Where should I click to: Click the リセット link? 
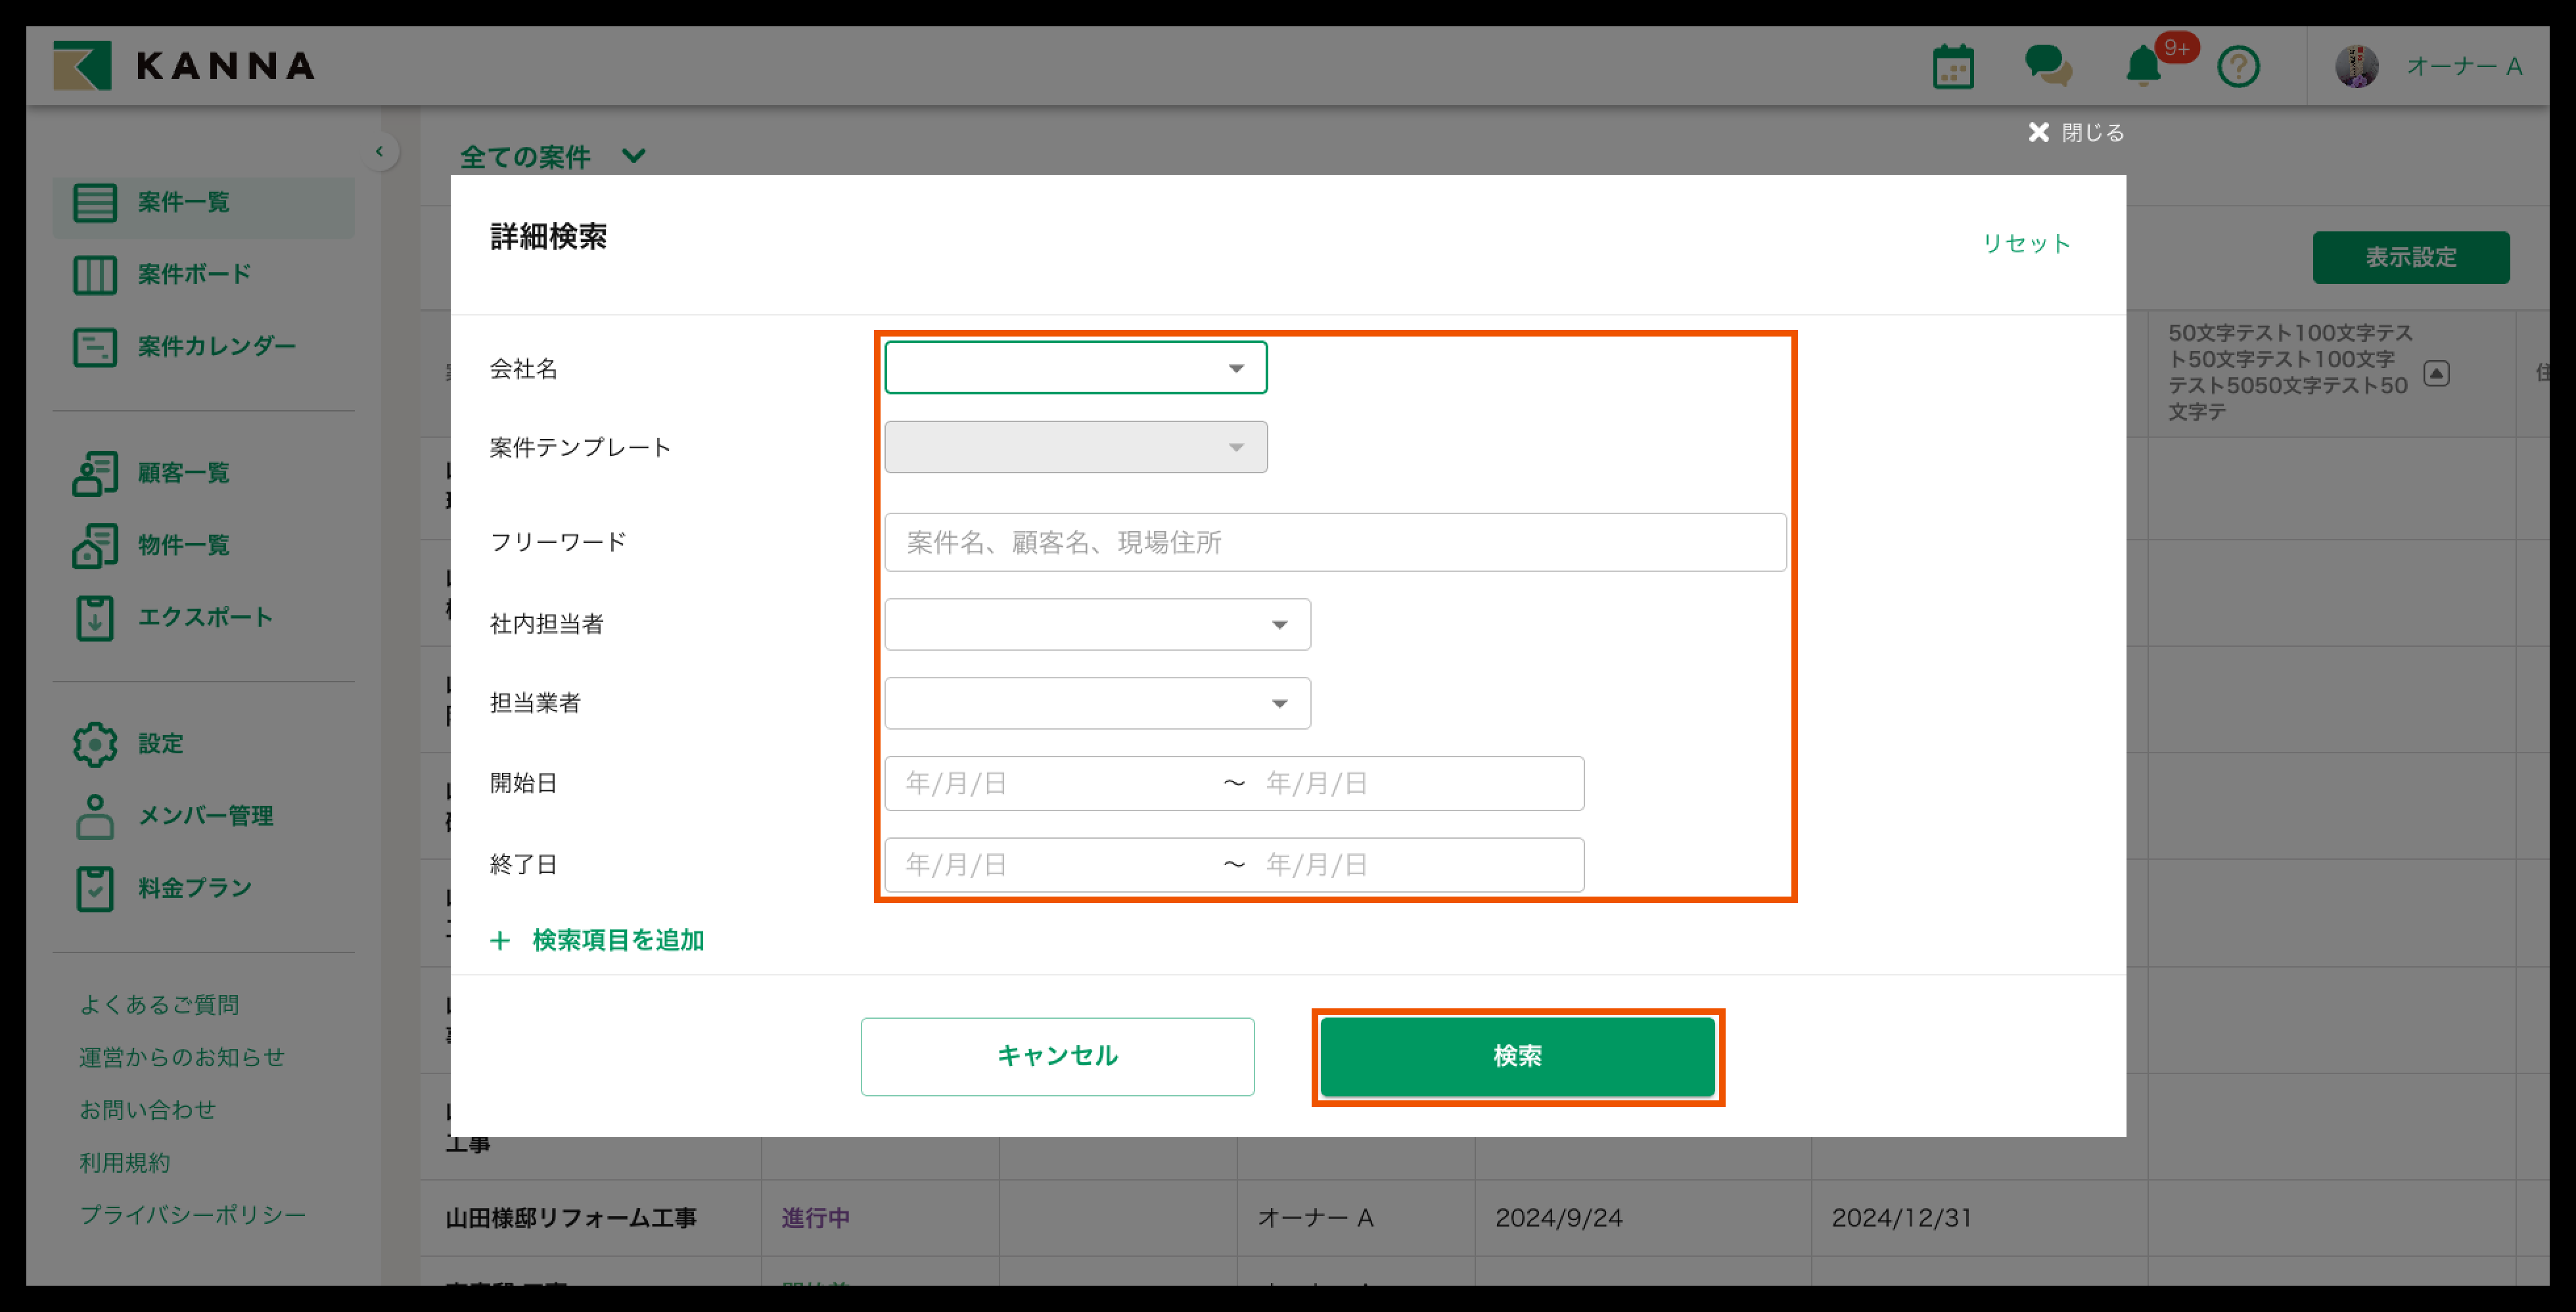pos(2026,243)
